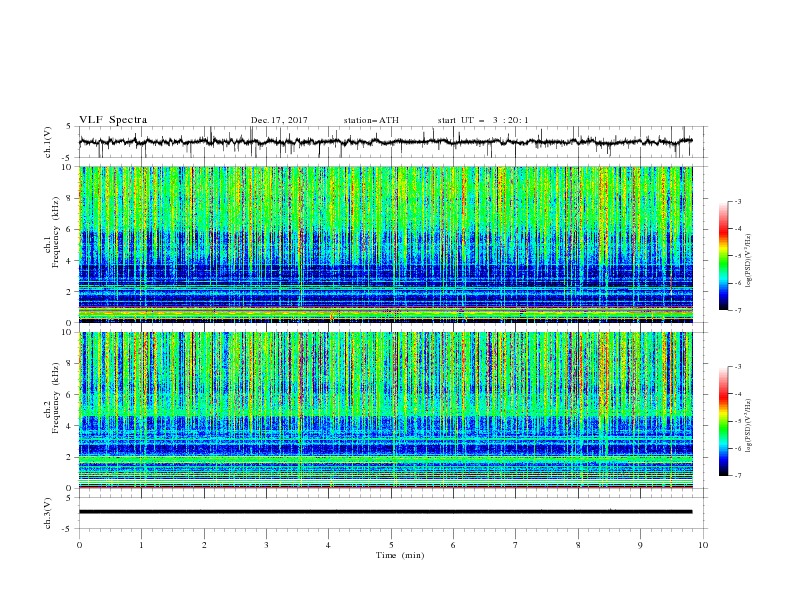
Task: Click the "8" kHz tick of ch.1 spectrogram
Action: click(70, 198)
